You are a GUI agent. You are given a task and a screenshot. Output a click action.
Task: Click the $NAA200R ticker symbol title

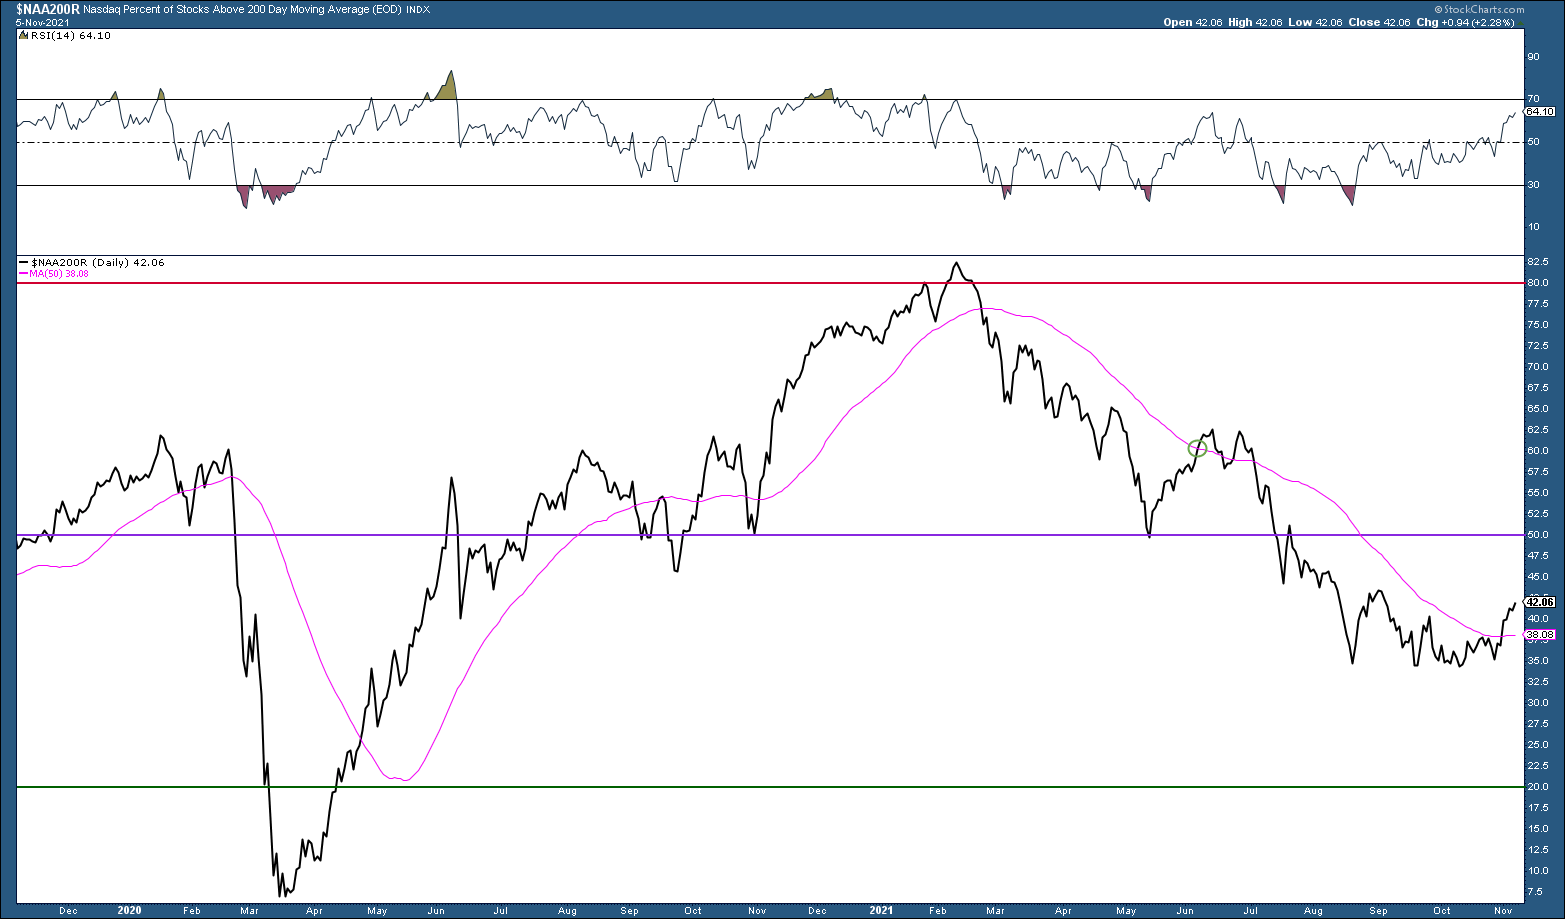click(48, 8)
